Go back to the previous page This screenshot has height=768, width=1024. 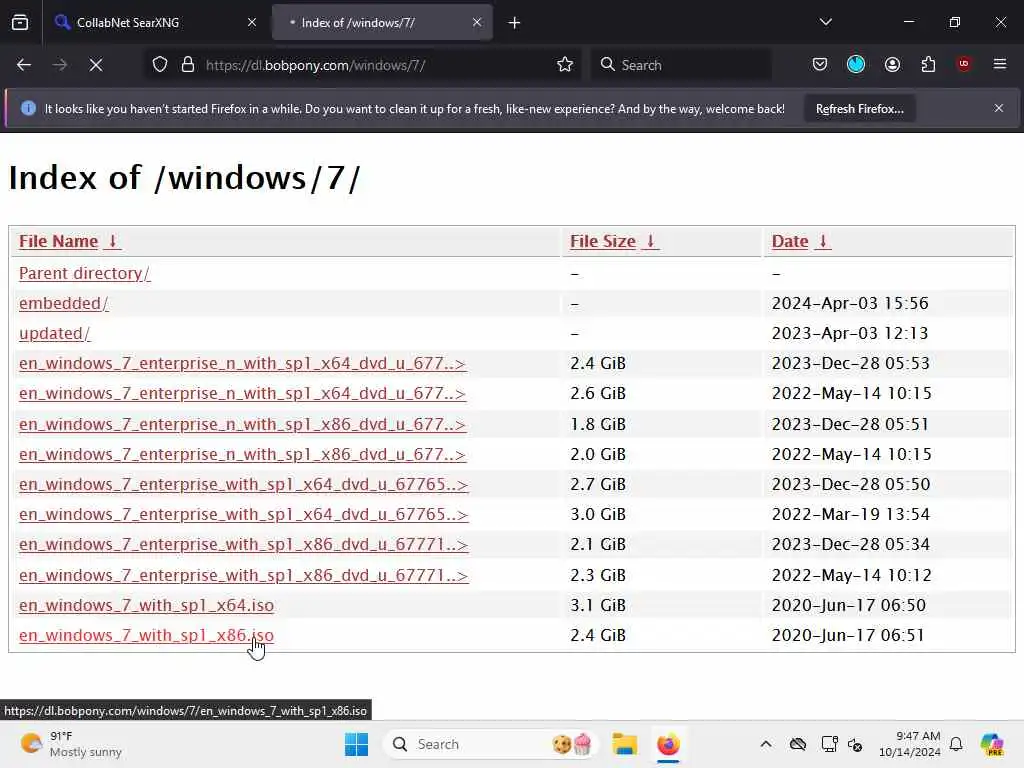coord(24,65)
